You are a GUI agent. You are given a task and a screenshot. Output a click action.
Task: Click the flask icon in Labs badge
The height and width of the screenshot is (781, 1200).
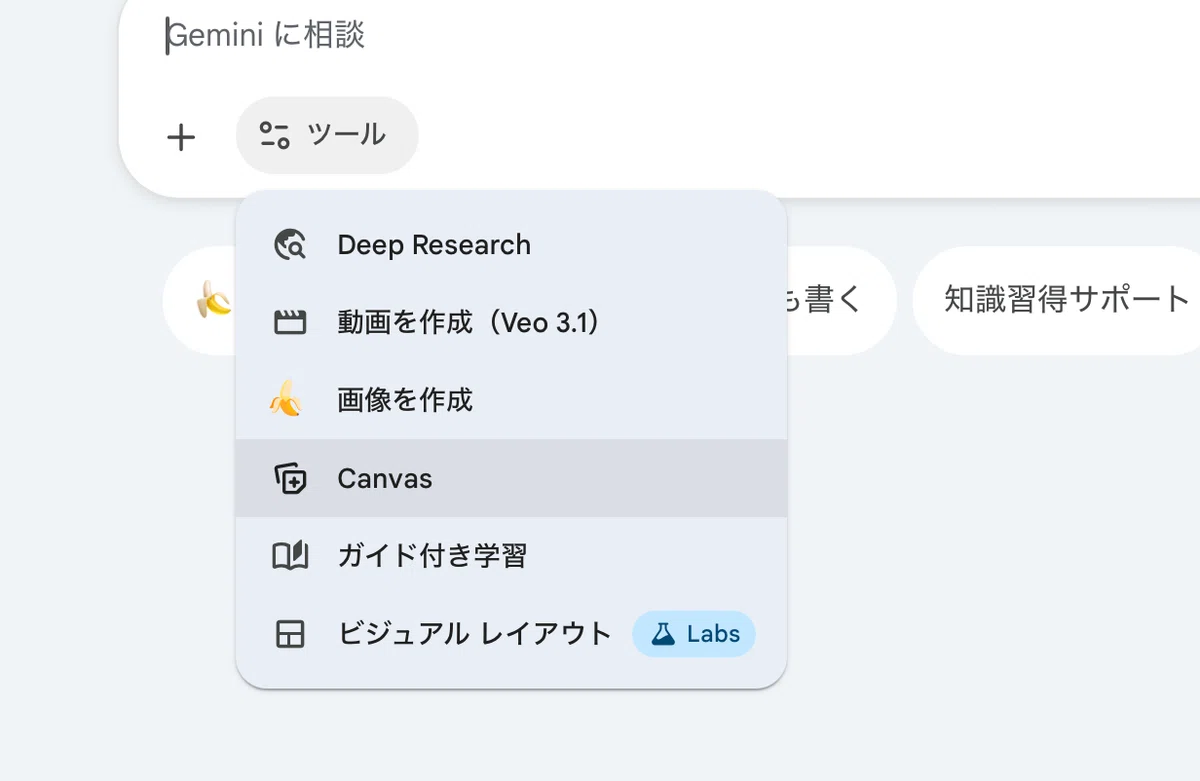tap(663, 634)
